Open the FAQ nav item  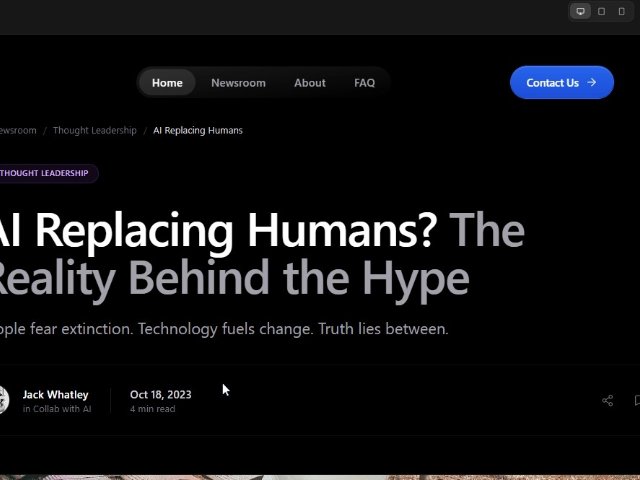pyautogui.click(x=364, y=83)
